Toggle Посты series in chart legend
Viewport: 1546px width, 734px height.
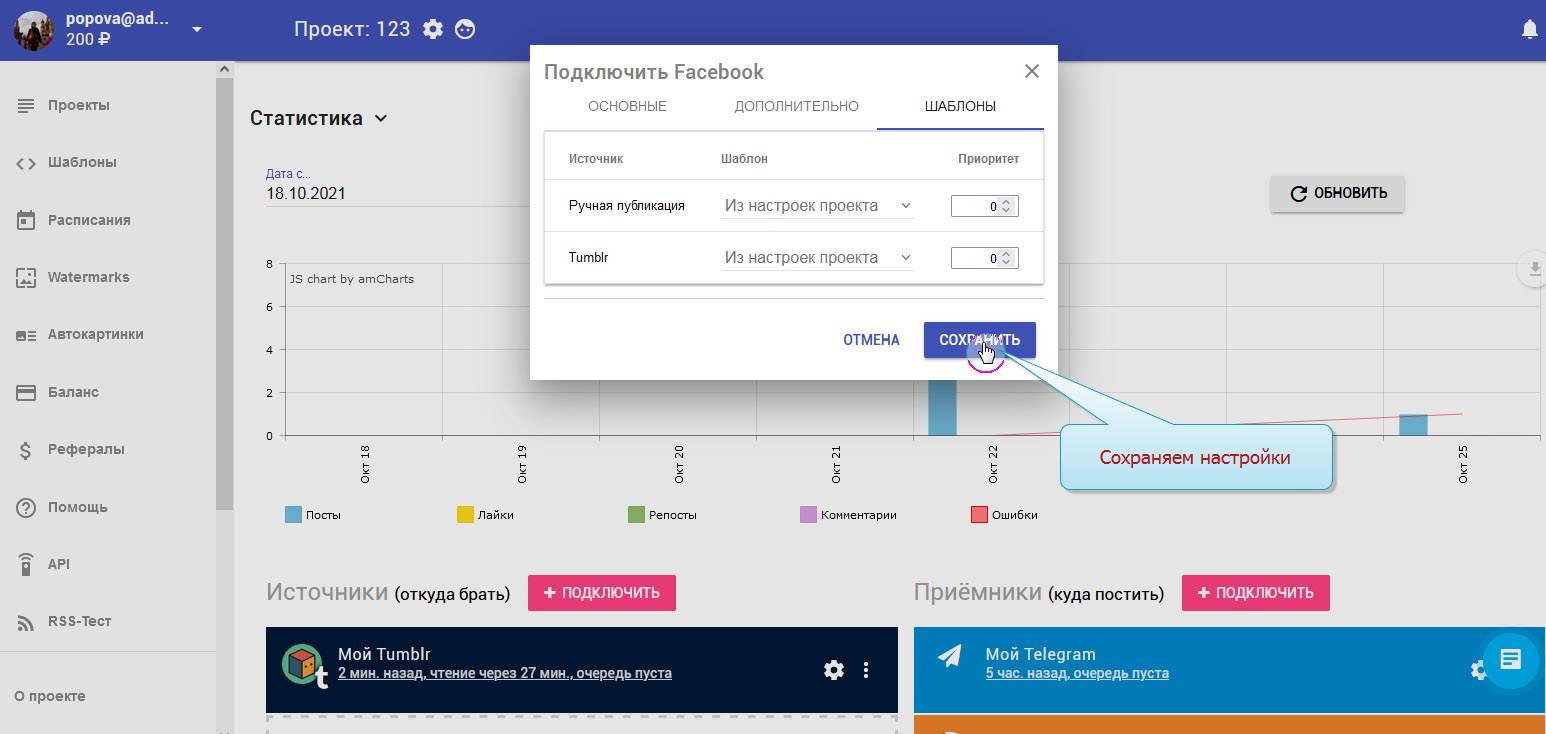pyautogui.click(x=293, y=515)
